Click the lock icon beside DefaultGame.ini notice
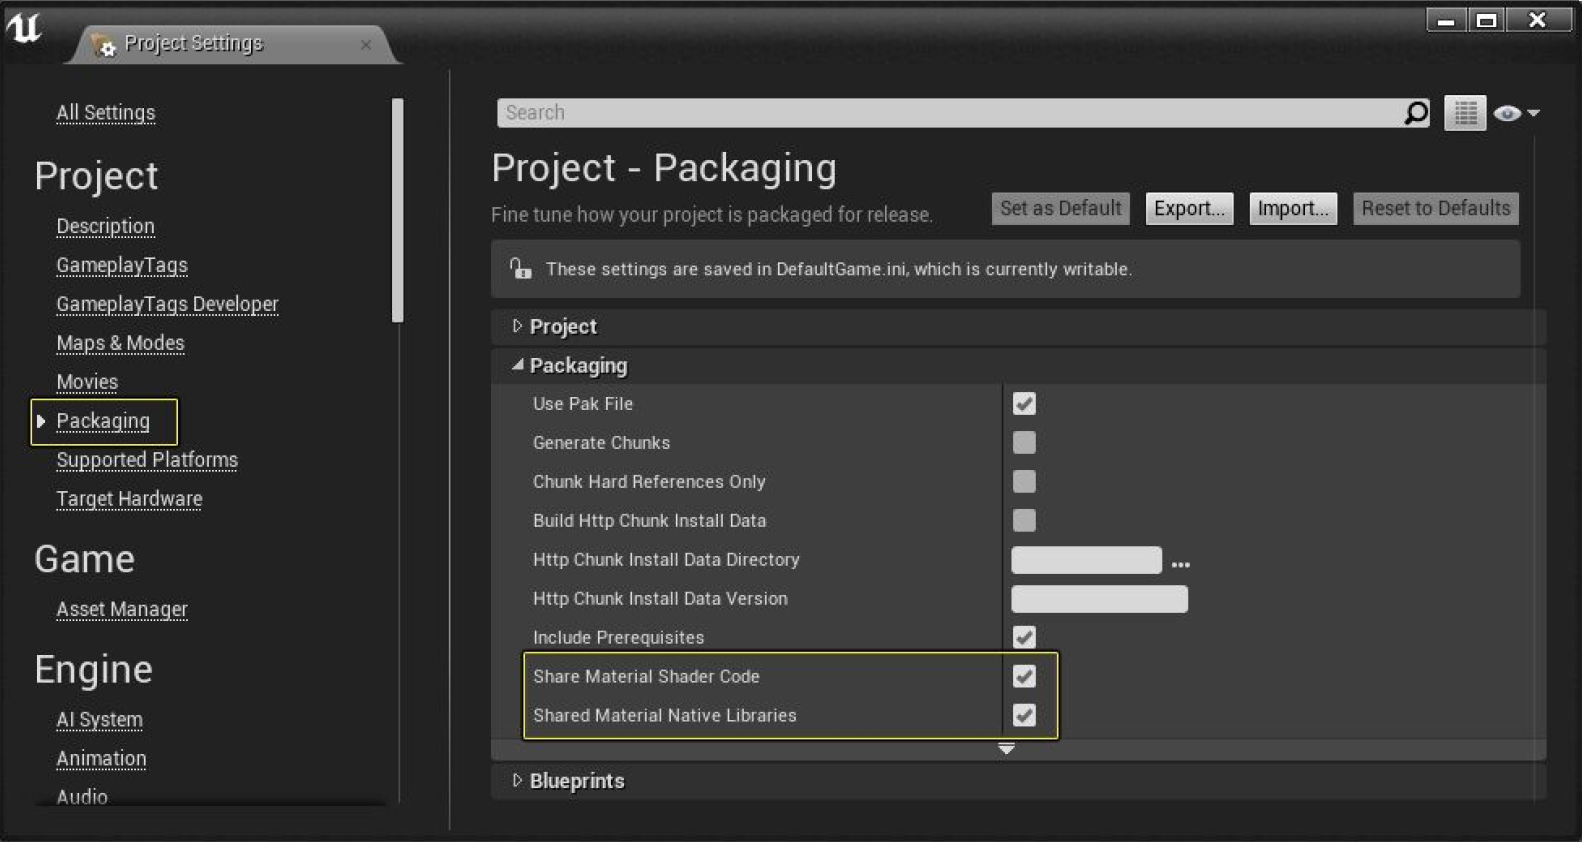Image resolution: width=1582 pixels, height=842 pixels. 520,268
